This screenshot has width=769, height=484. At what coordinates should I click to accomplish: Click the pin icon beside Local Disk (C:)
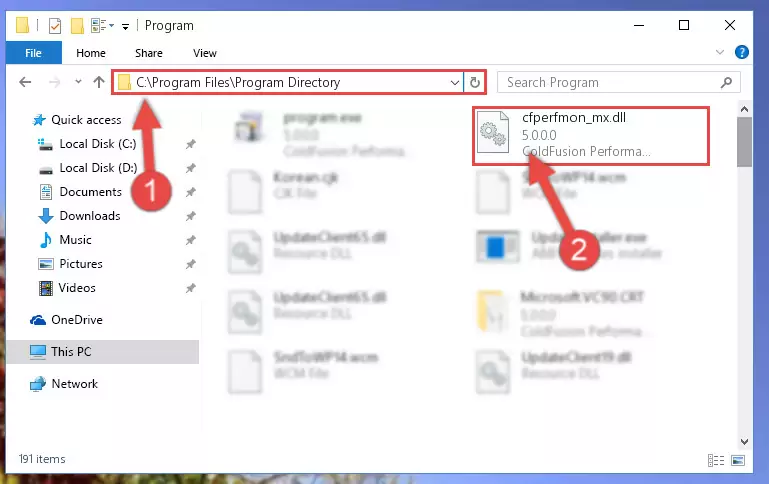[x=190, y=144]
